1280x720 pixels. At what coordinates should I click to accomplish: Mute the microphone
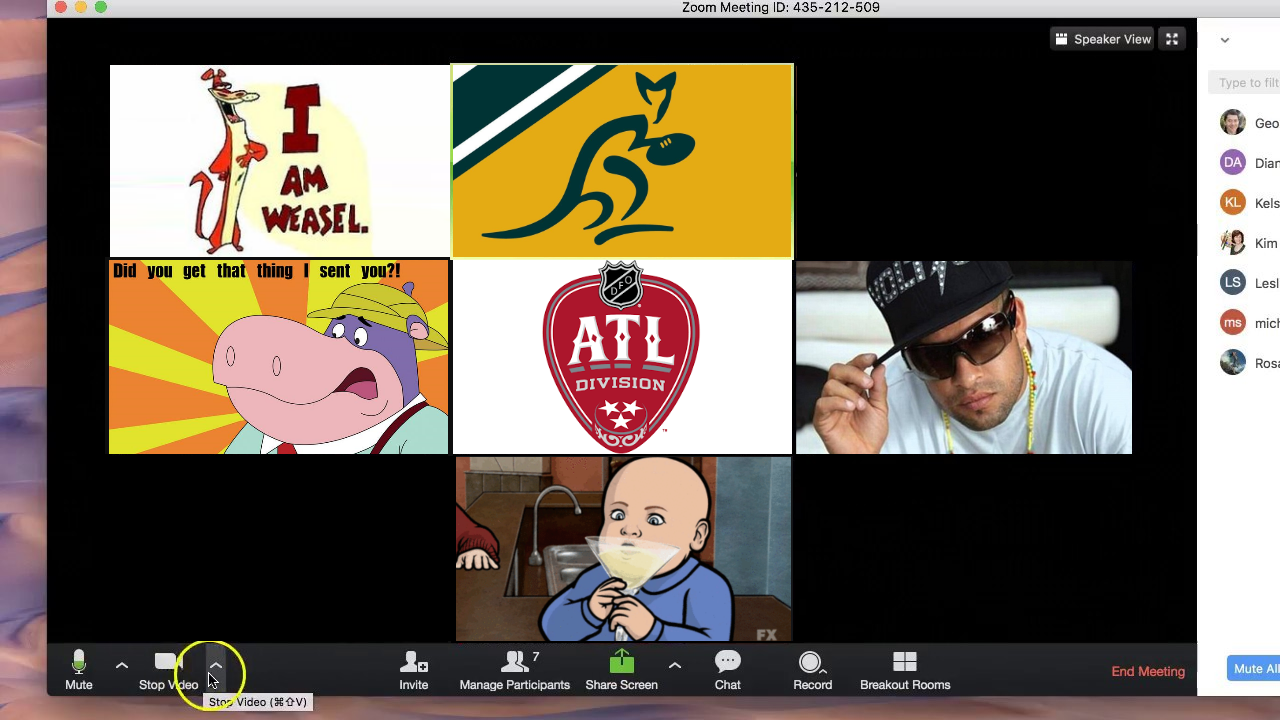click(79, 670)
